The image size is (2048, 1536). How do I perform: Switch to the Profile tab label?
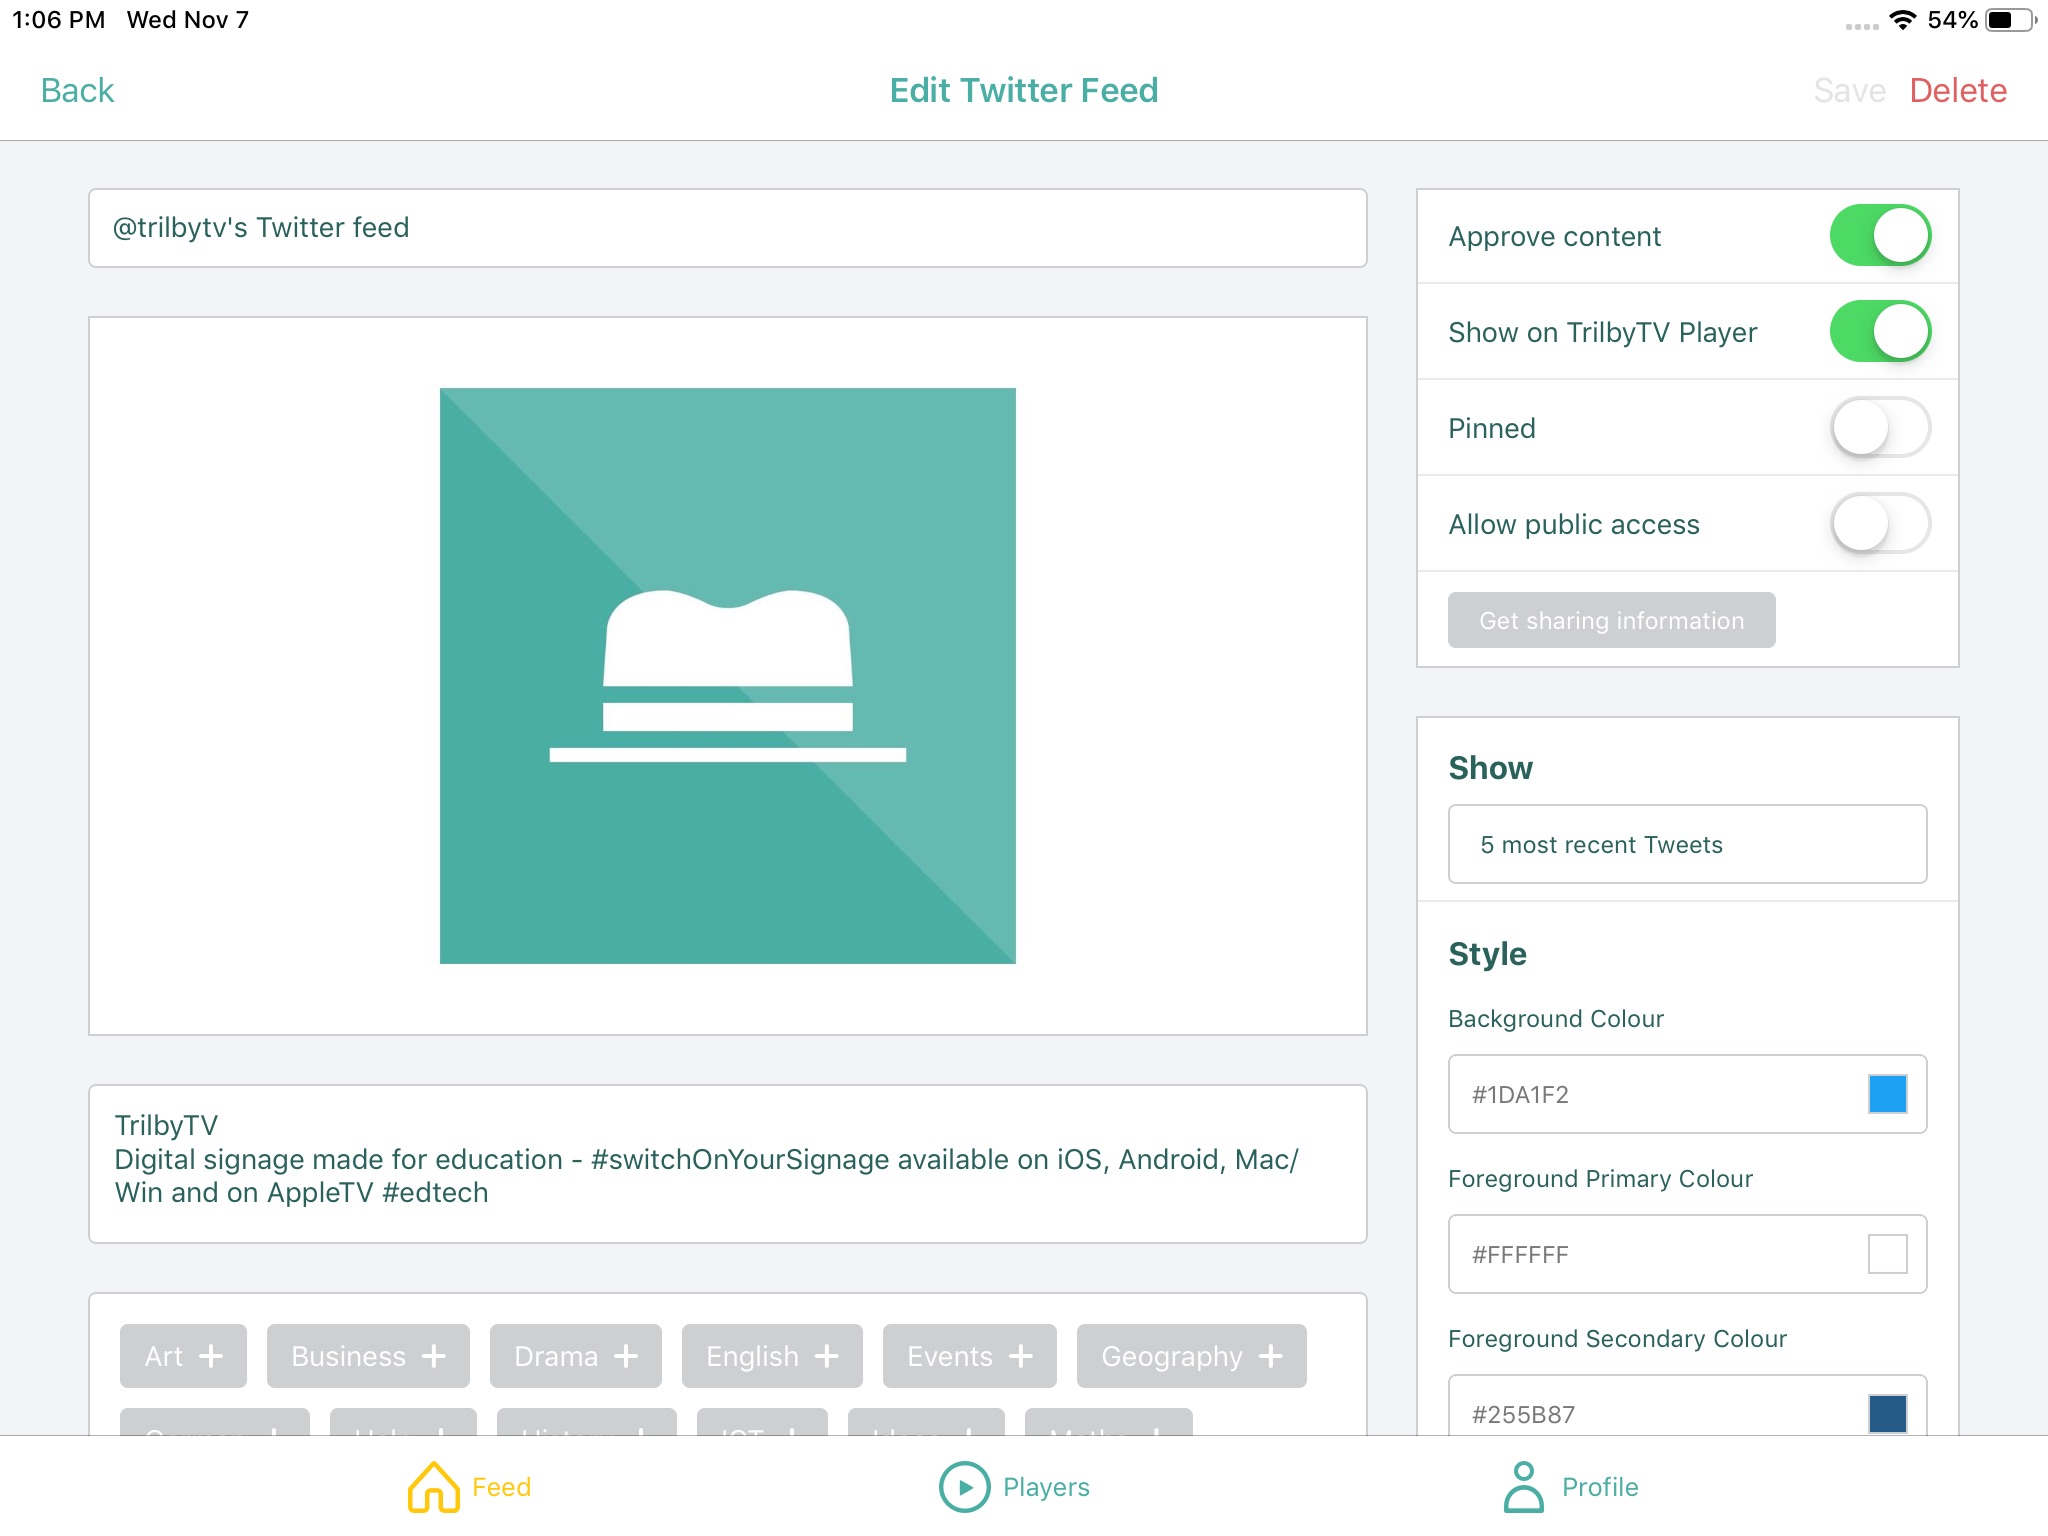1600,1487
